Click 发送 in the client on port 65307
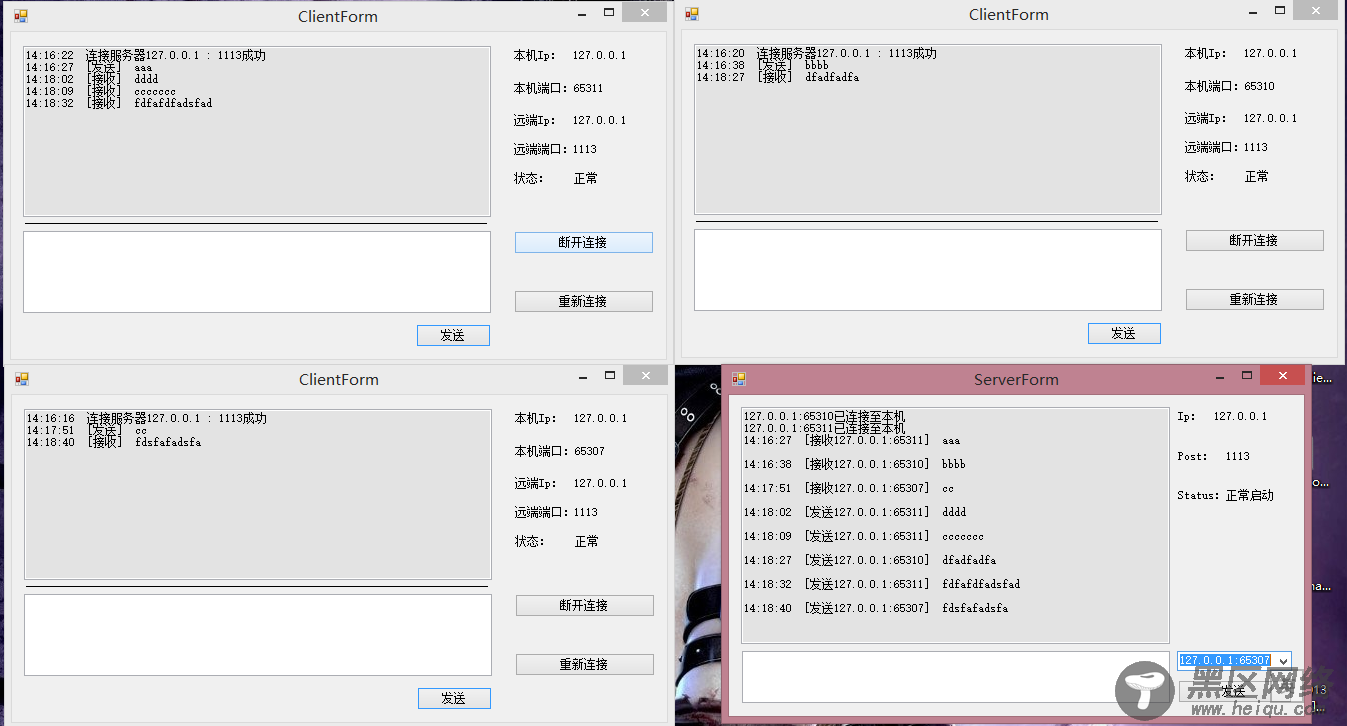 pyautogui.click(x=454, y=698)
